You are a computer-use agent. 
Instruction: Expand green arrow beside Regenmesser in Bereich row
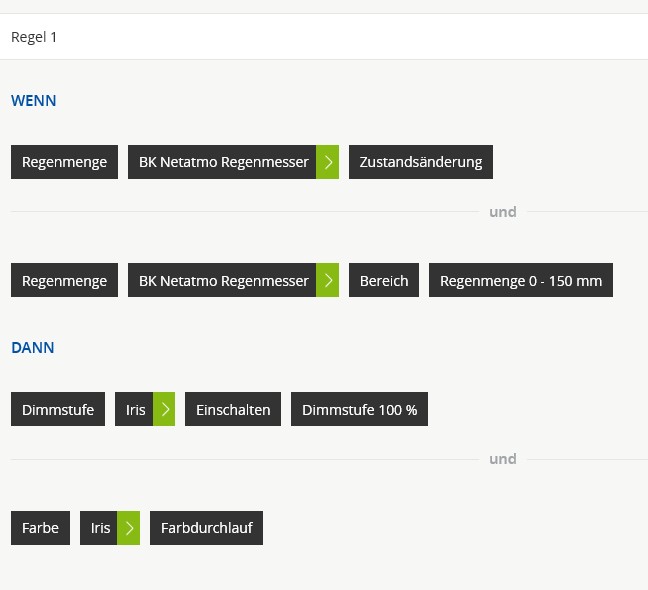click(x=328, y=281)
